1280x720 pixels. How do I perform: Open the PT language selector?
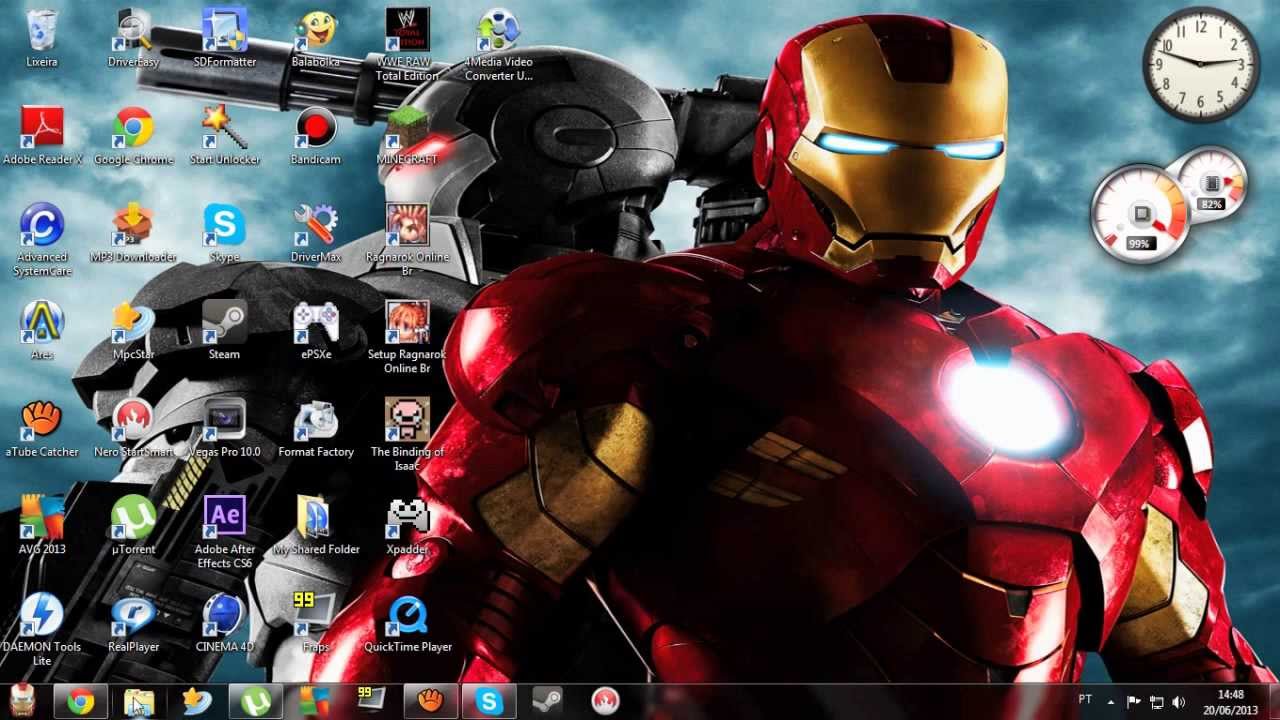(1086, 700)
